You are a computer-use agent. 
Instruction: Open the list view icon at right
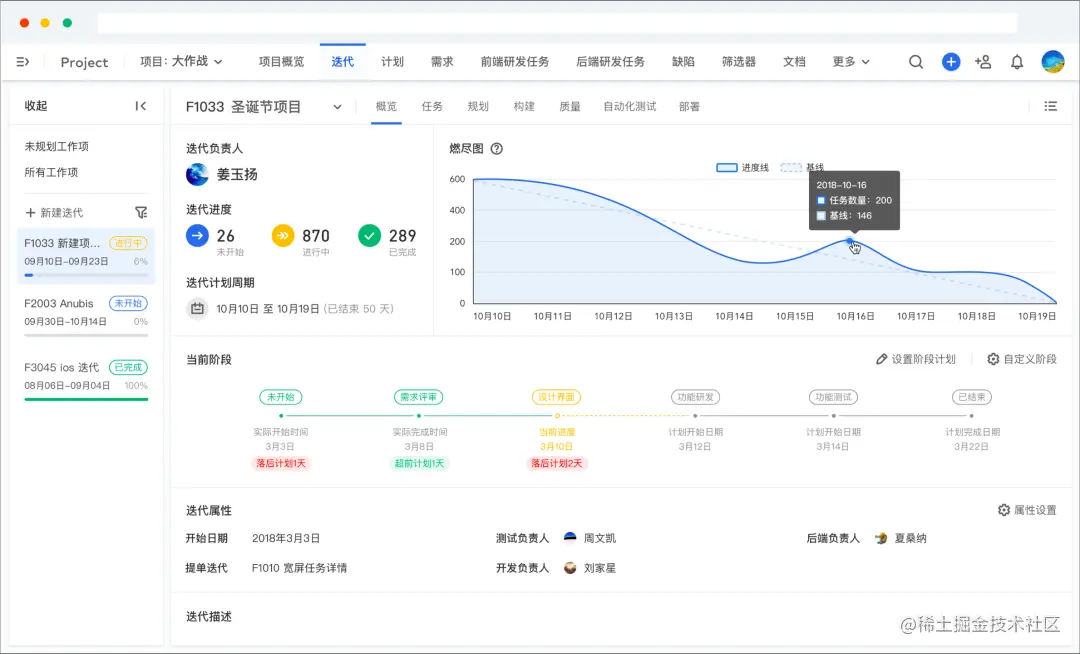tap(1050, 106)
